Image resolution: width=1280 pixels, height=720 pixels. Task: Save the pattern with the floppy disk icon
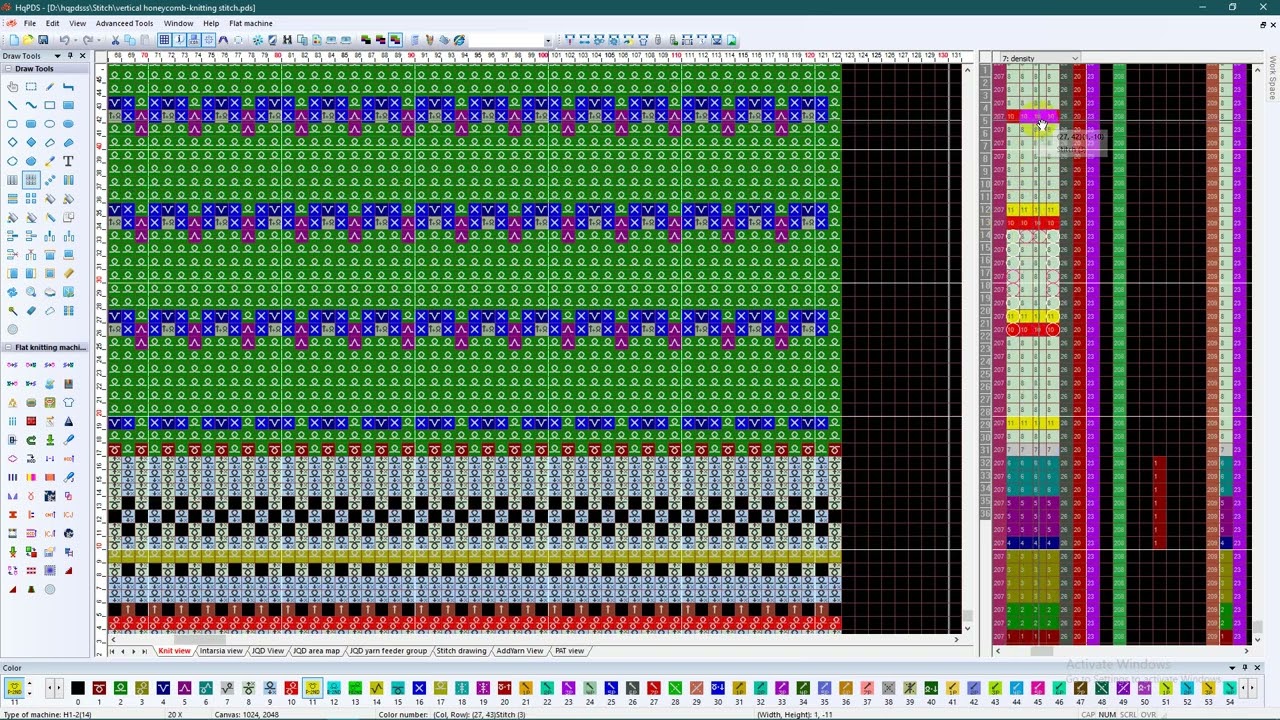tap(43, 40)
